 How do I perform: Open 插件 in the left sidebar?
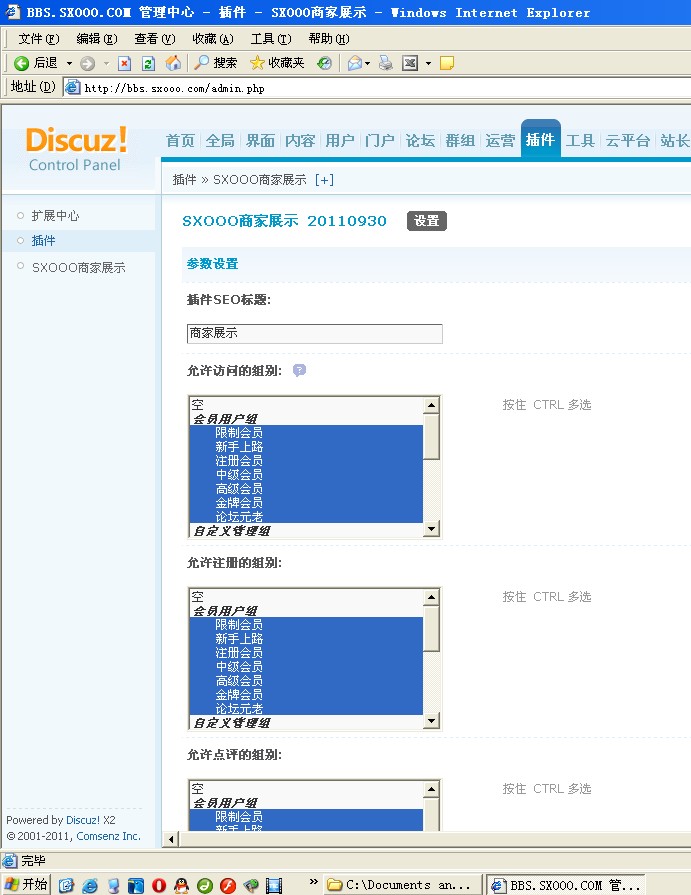[x=43, y=241]
